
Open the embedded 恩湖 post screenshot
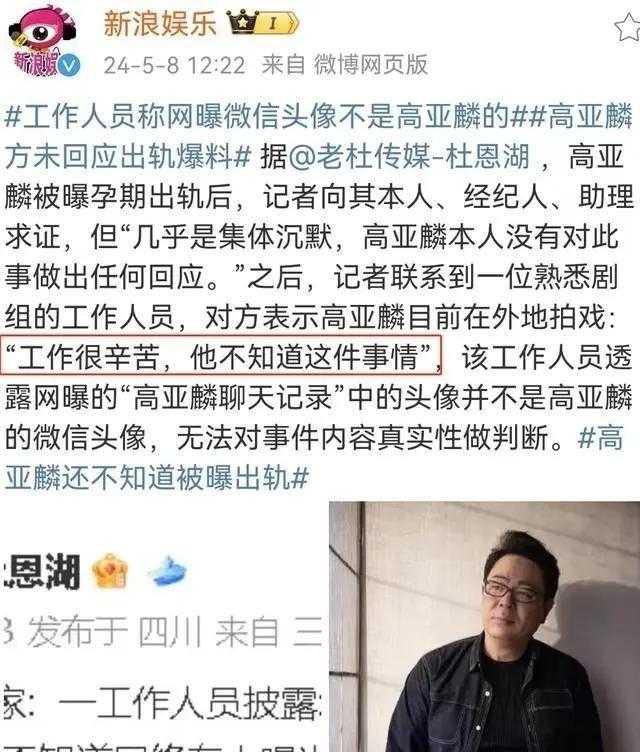(164, 627)
